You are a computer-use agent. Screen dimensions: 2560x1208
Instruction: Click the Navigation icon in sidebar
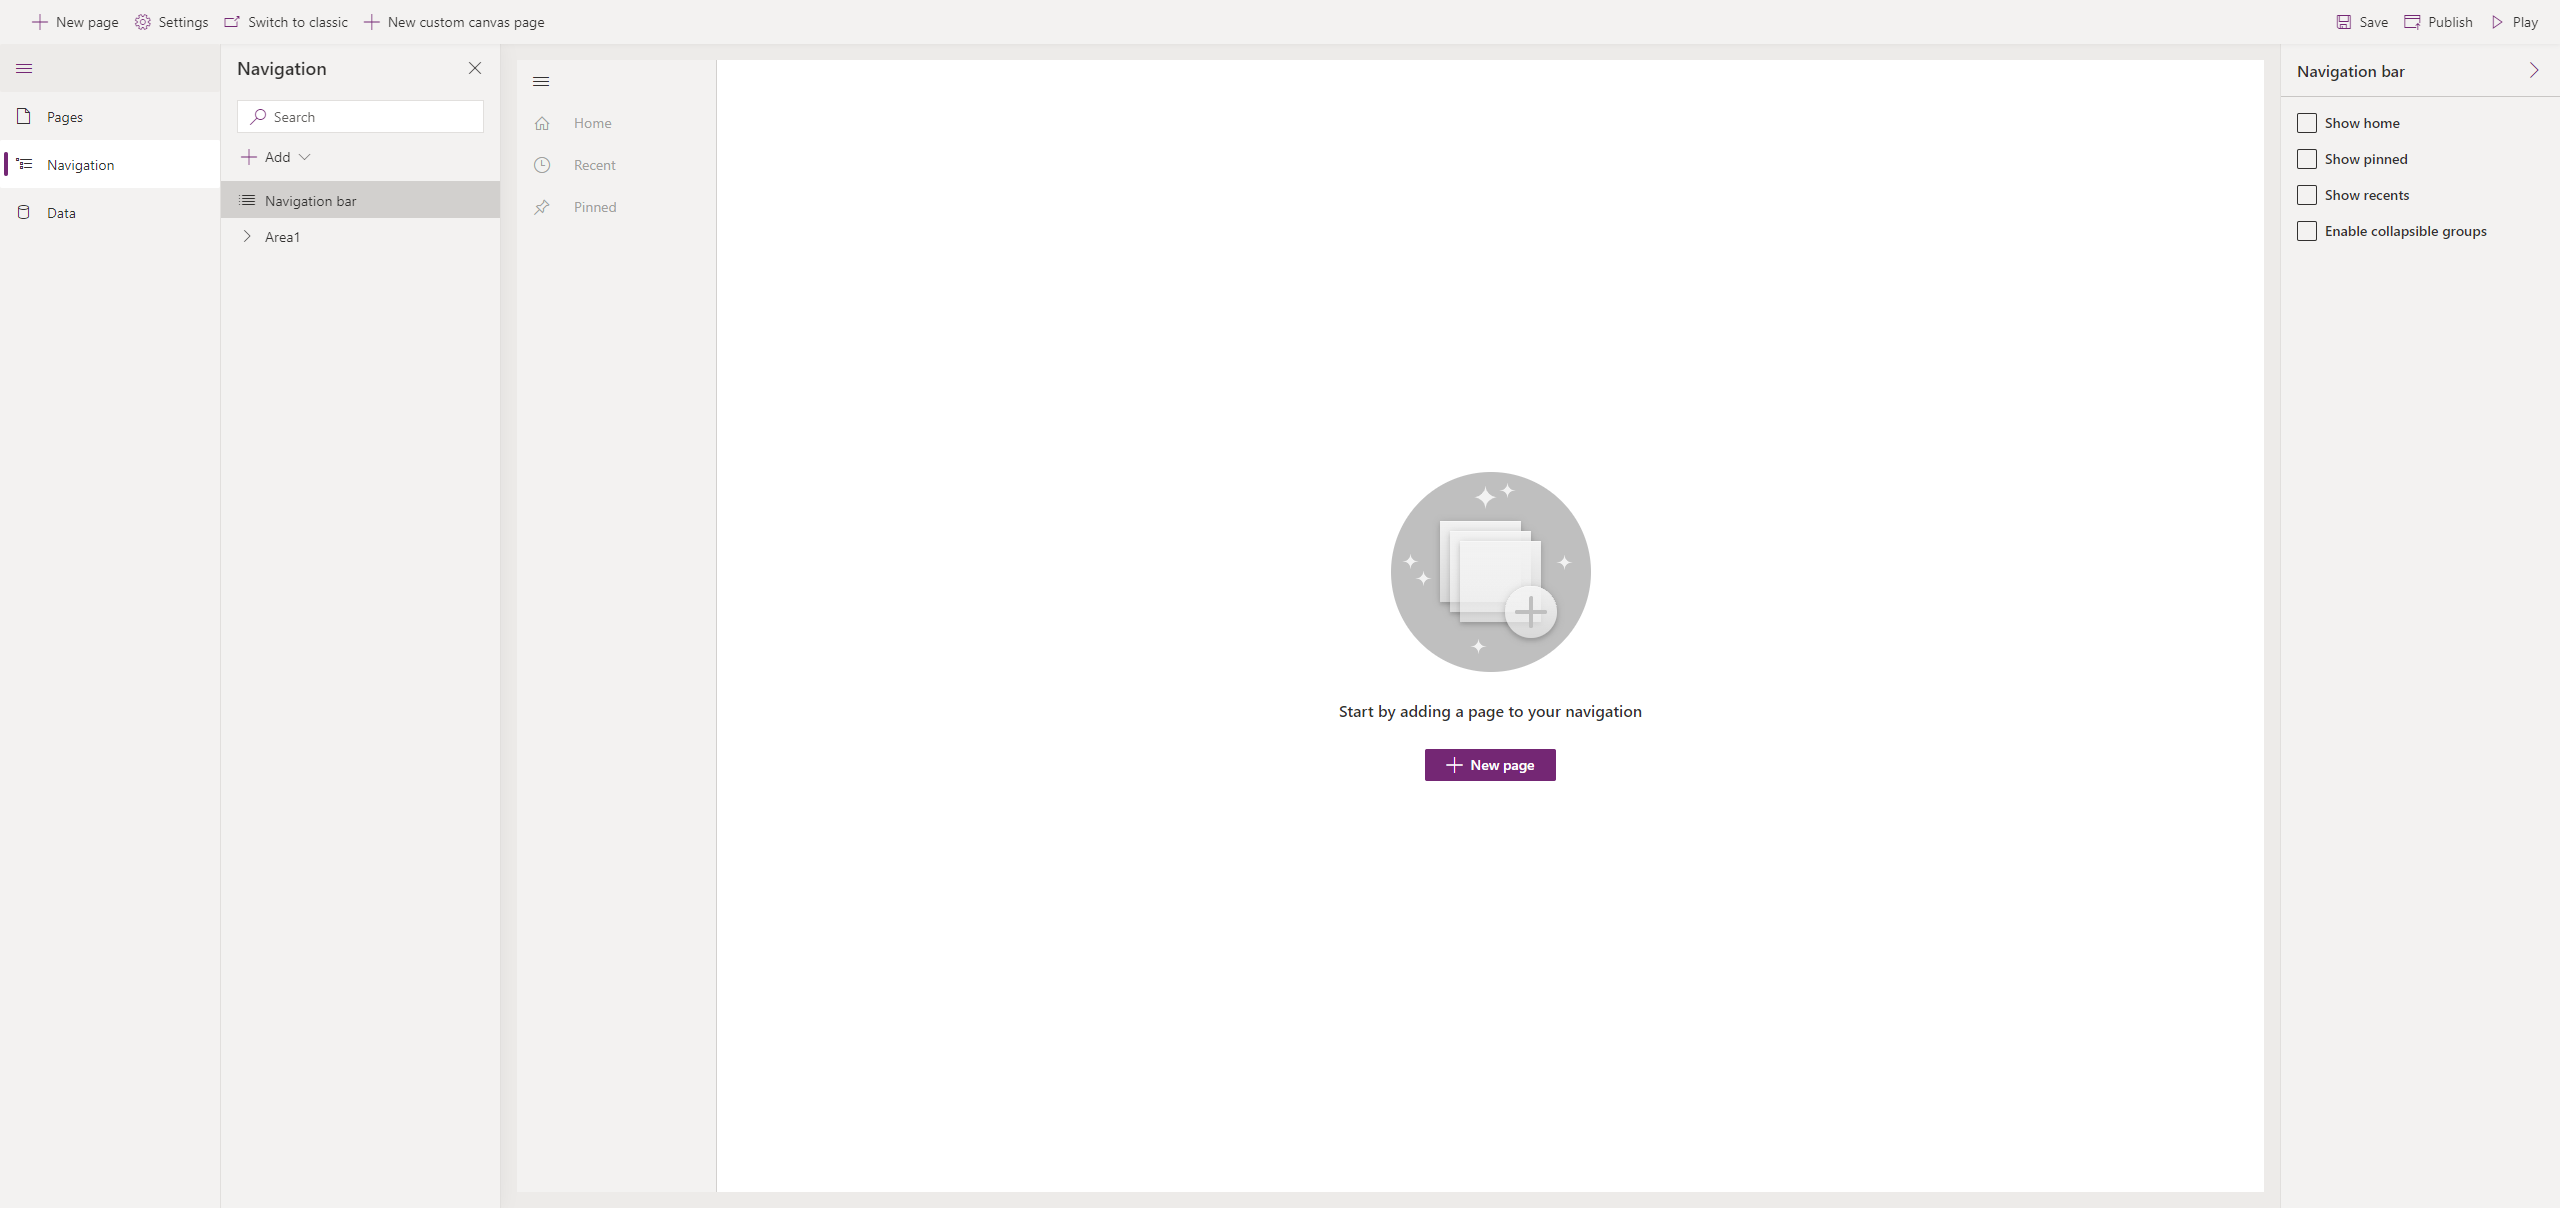tap(24, 163)
